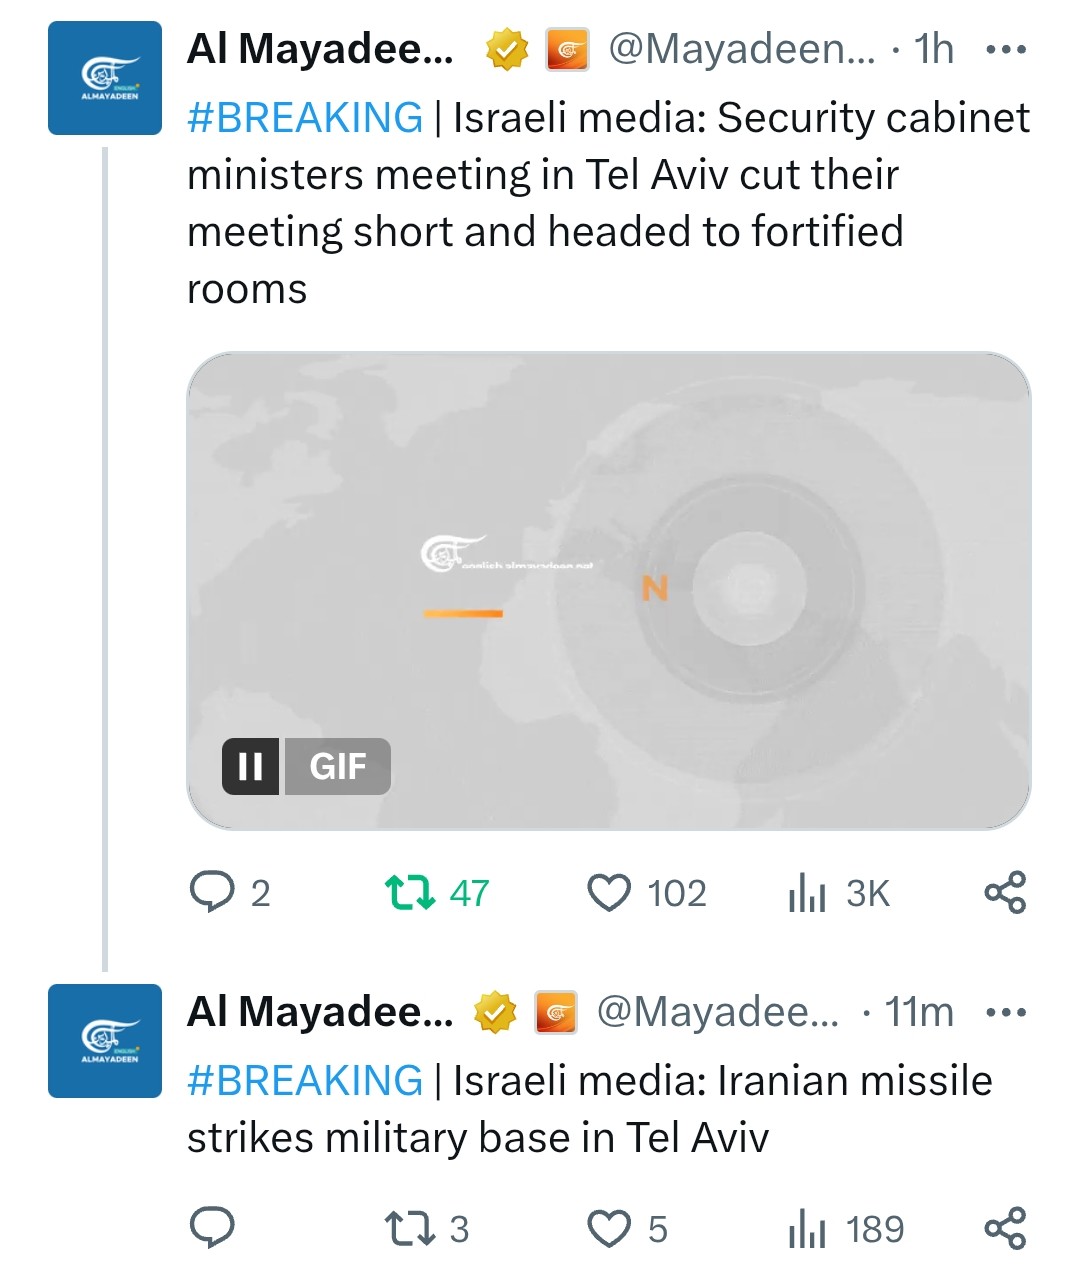
Task: Open more options on the 11m tweet
Action: pos(1005,1012)
